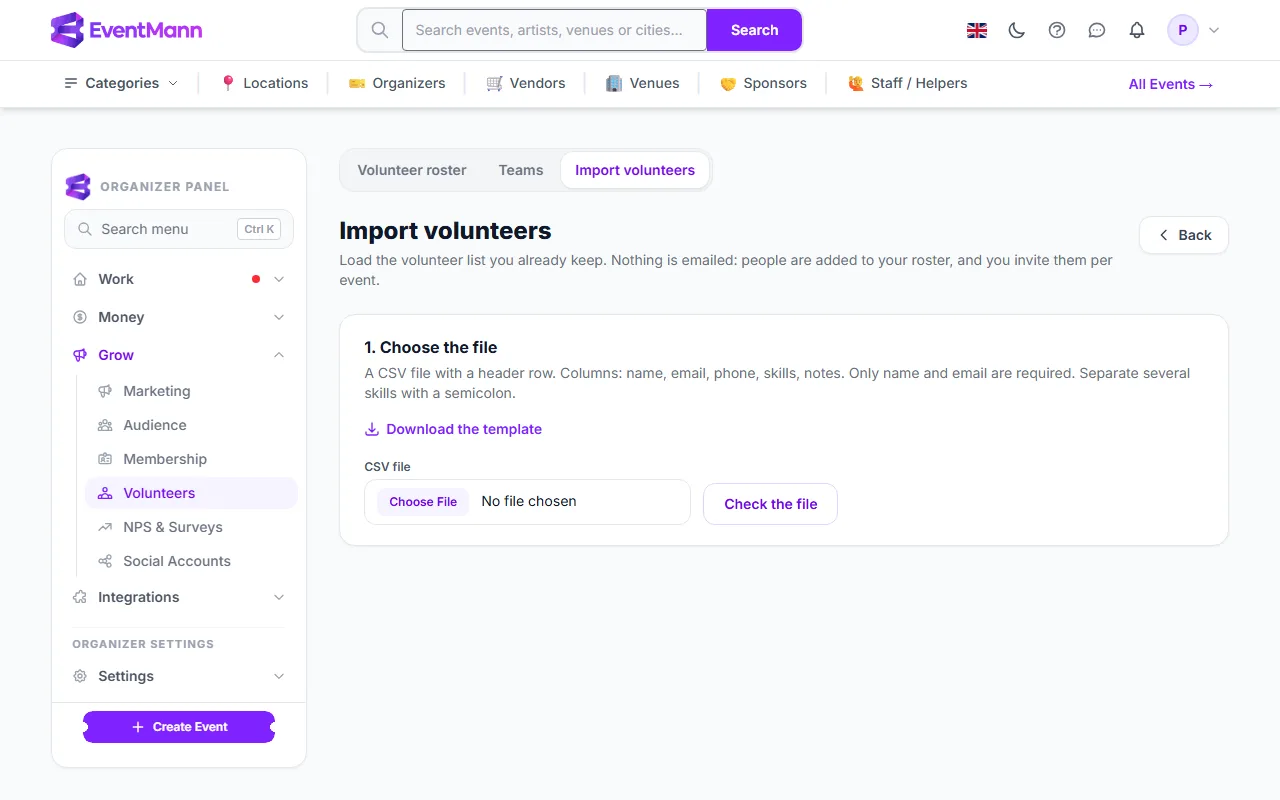Viewport: 1280px width, 800px height.
Task: Open Audience in the sidebar
Action: click(x=191, y=425)
